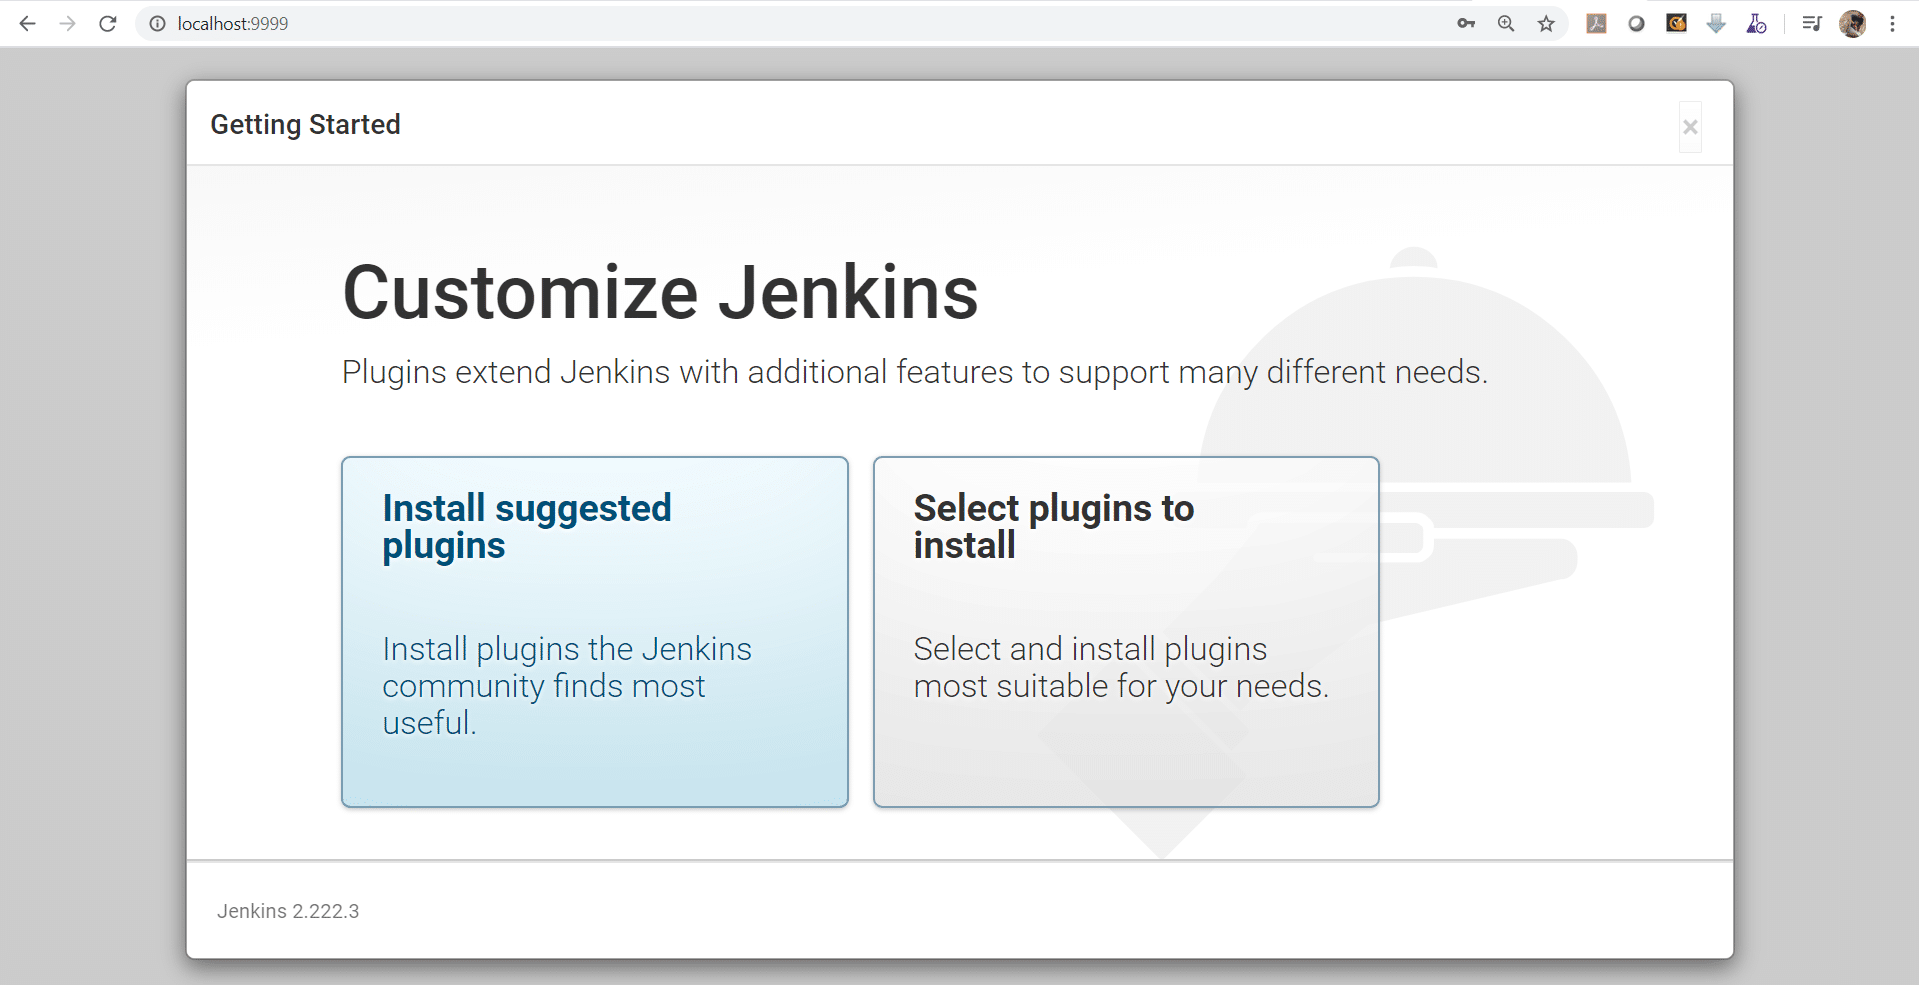Open saved passwords key icon

pos(1466,24)
